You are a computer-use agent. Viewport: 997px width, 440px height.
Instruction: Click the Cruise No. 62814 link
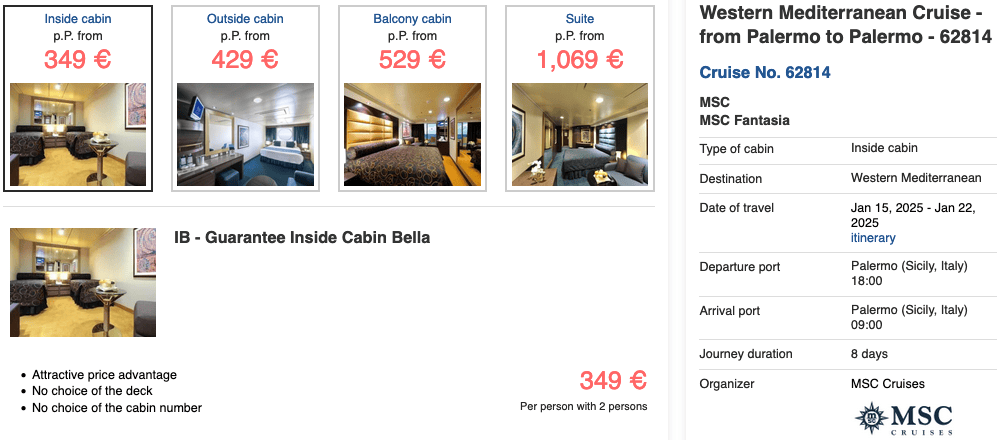tap(765, 73)
